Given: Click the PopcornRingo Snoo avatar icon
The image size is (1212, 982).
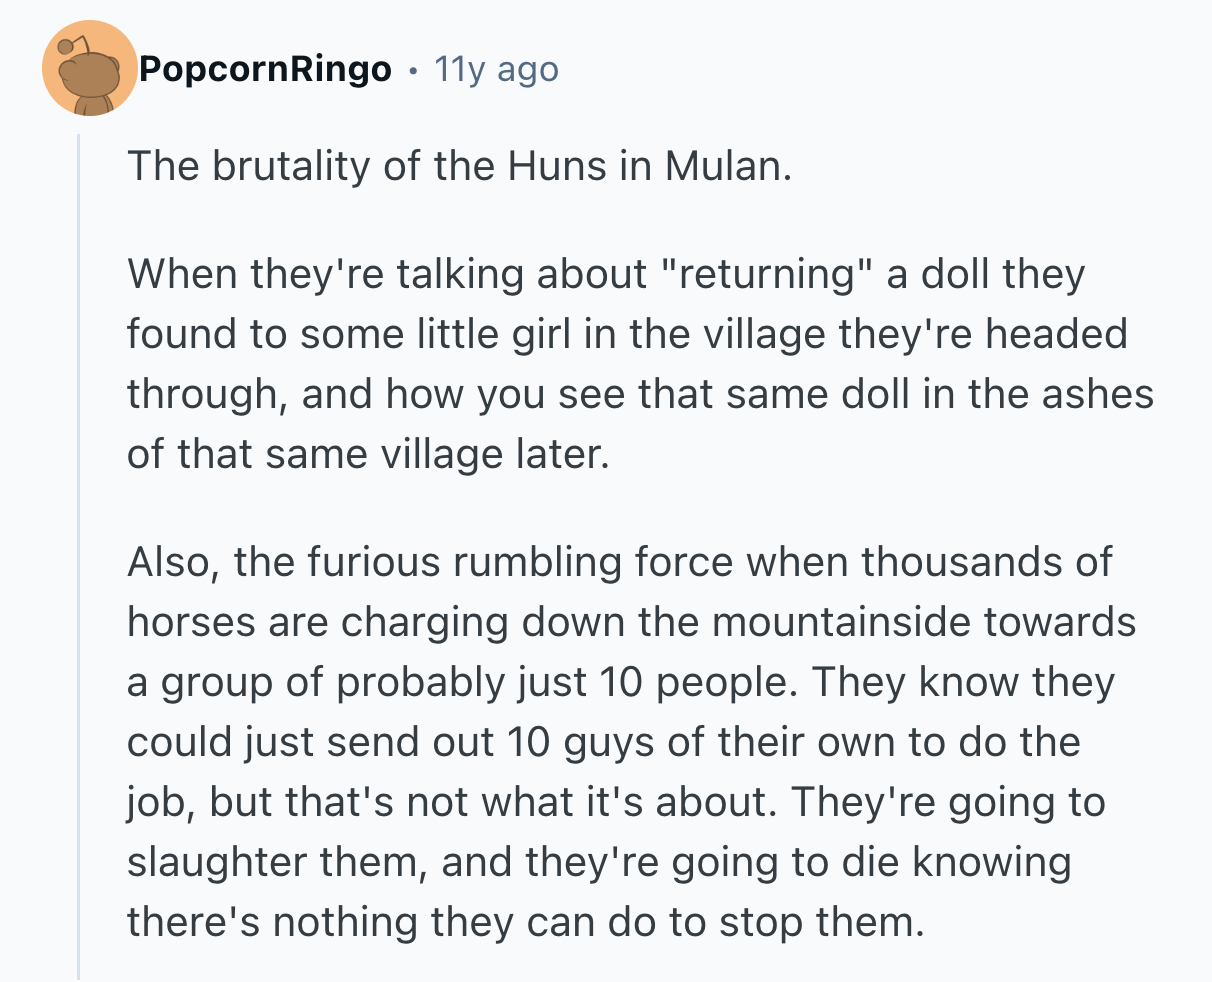Looking at the screenshot, I should [x=90, y=68].
